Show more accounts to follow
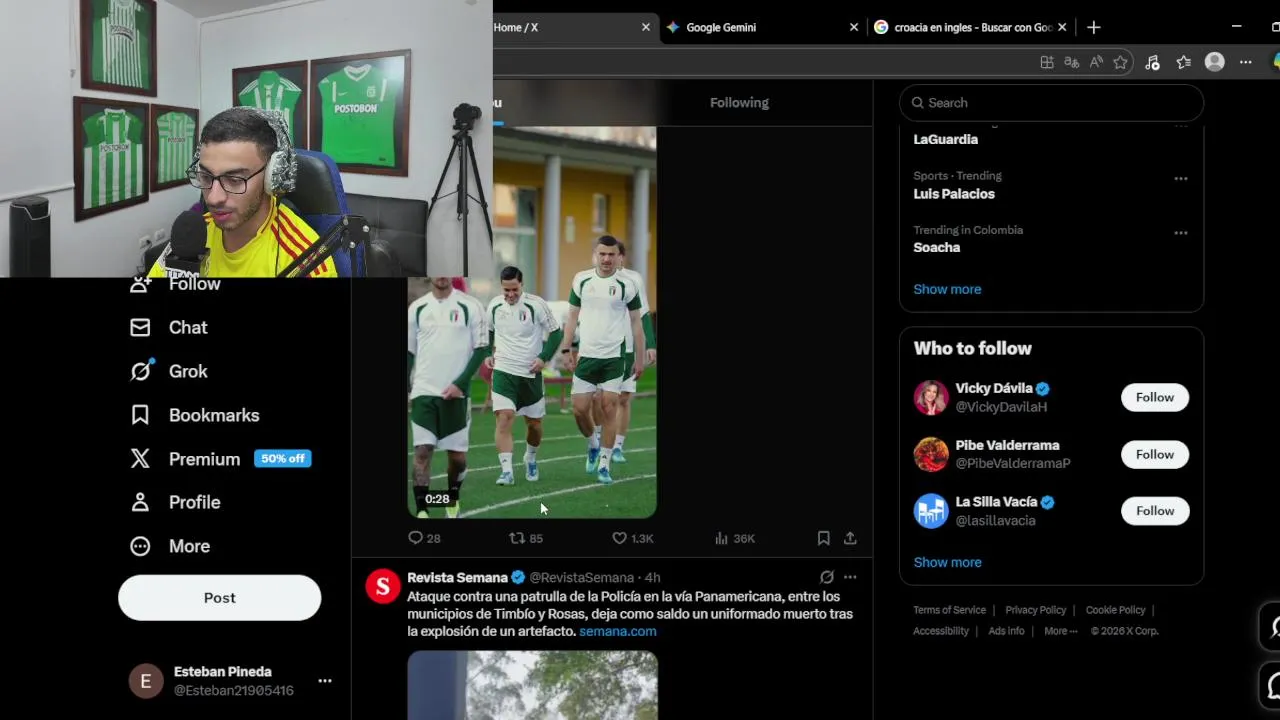The image size is (1280, 720). click(x=947, y=562)
